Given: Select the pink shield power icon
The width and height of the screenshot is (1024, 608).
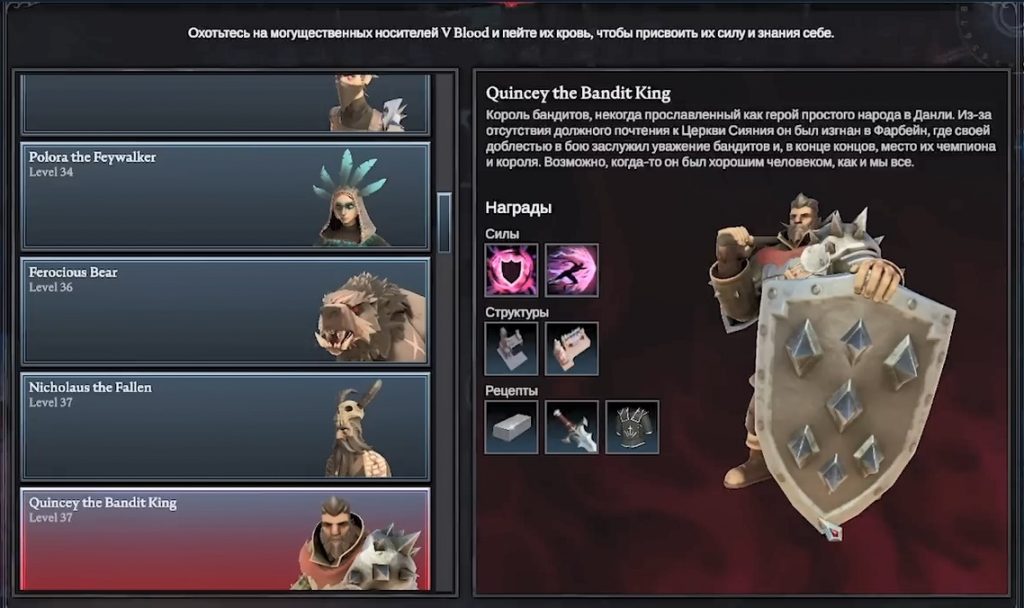Looking at the screenshot, I should (x=511, y=270).
